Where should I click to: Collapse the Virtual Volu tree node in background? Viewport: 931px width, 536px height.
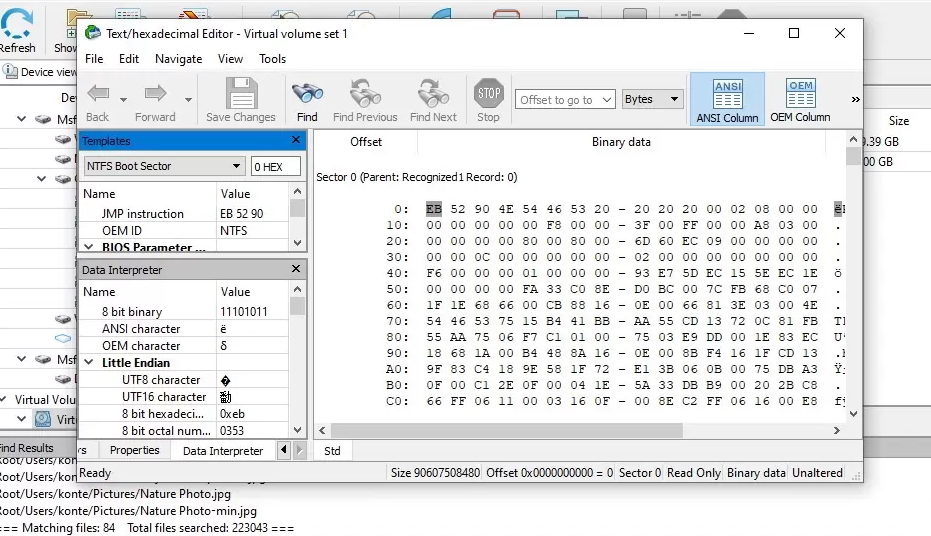(x=4, y=399)
